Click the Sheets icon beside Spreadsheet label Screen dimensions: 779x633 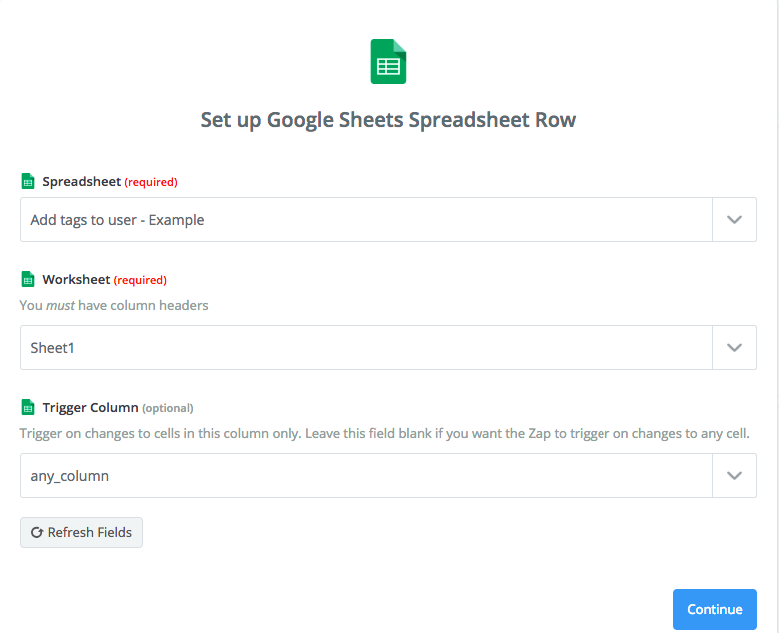(28, 181)
